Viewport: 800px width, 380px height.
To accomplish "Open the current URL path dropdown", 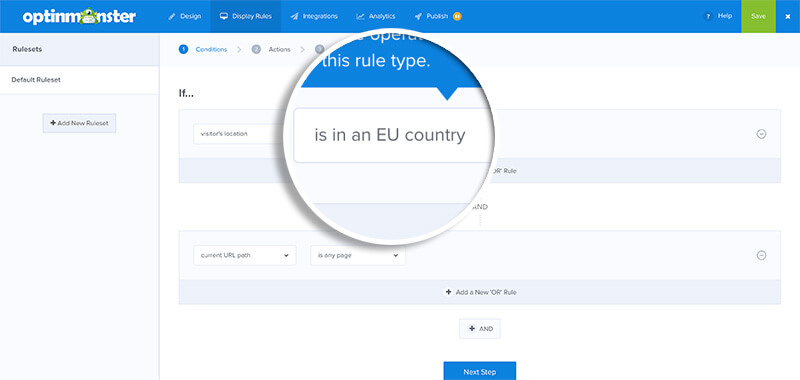I will pyautogui.click(x=244, y=256).
